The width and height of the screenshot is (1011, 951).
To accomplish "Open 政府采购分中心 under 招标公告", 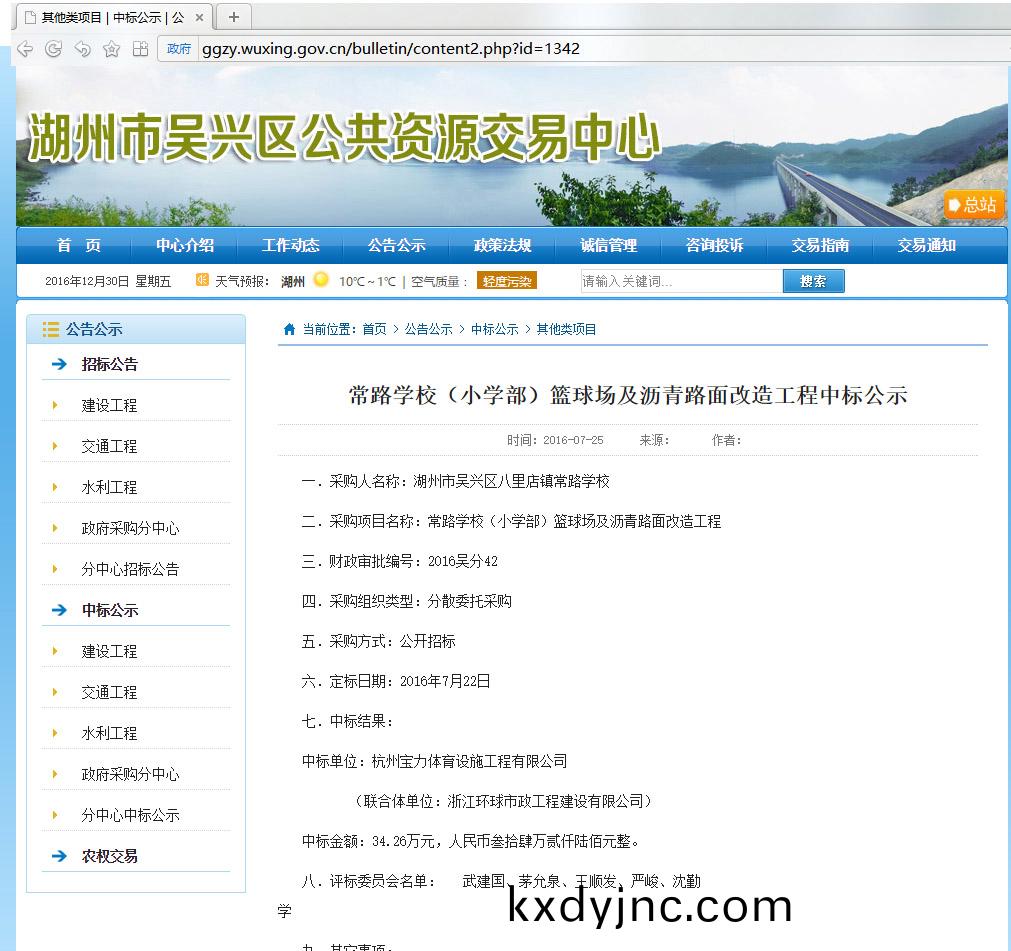I will (x=130, y=528).
